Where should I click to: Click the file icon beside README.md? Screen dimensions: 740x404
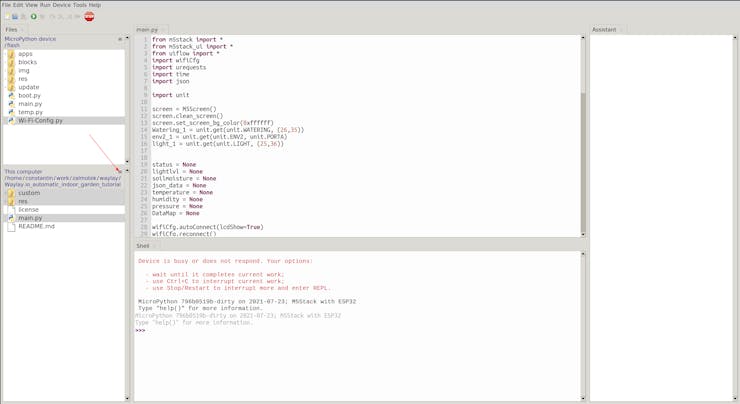tap(11, 227)
